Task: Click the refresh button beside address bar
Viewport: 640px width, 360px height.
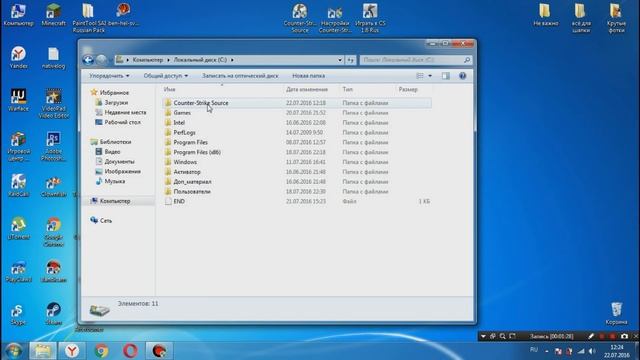Action: click(x=351, y=60)
